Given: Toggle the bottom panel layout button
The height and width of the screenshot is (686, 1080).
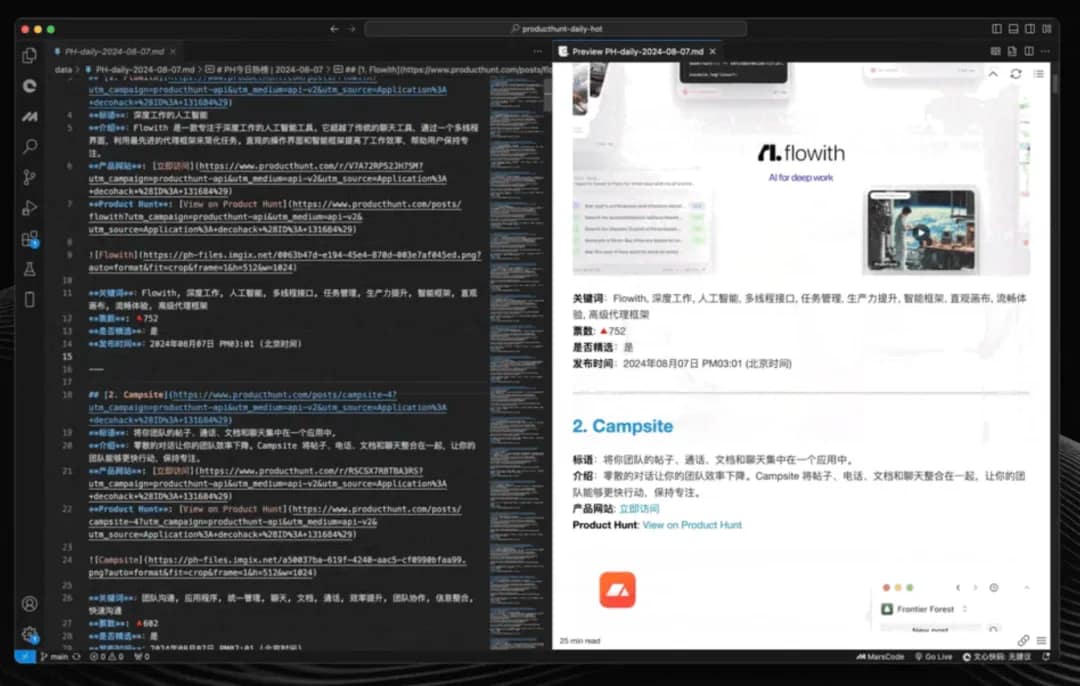Looking at the screenshot, I should point(1014,29).
